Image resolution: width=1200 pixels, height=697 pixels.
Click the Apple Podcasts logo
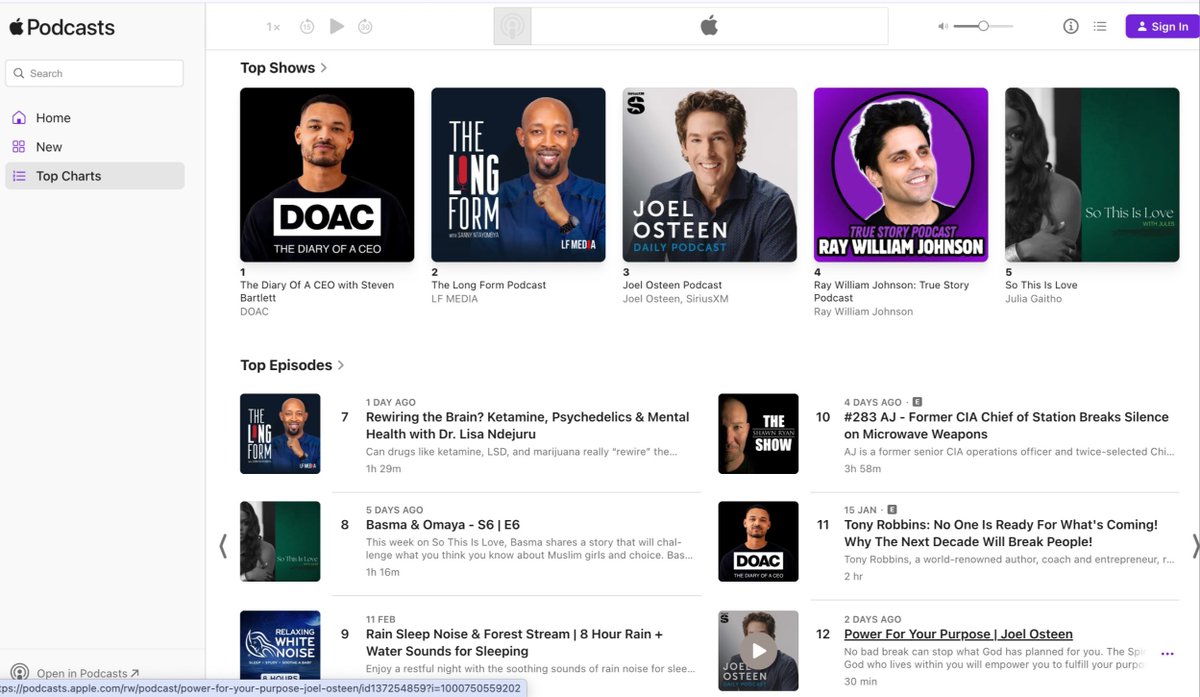point(62,27)
